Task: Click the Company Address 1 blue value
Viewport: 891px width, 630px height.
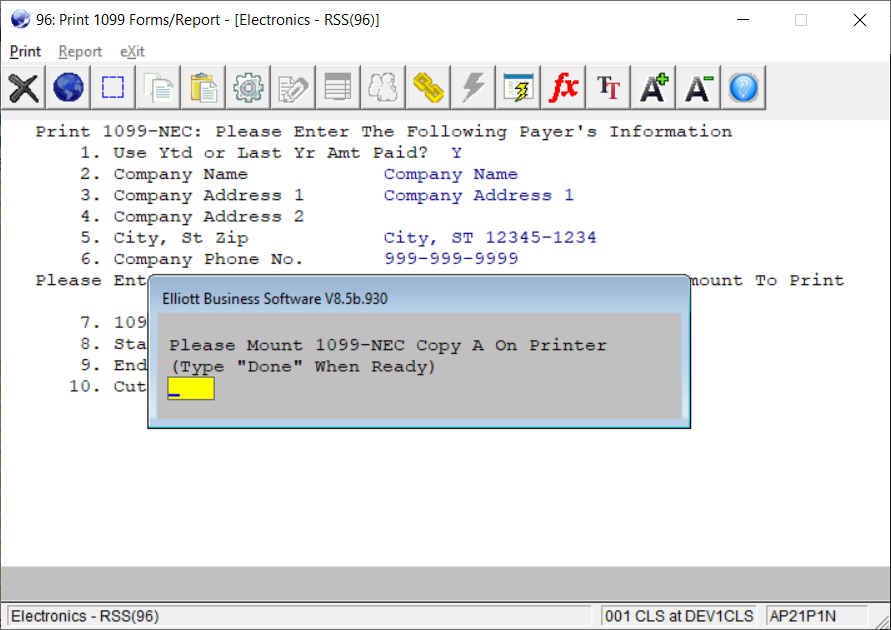Action: [478, 195]
